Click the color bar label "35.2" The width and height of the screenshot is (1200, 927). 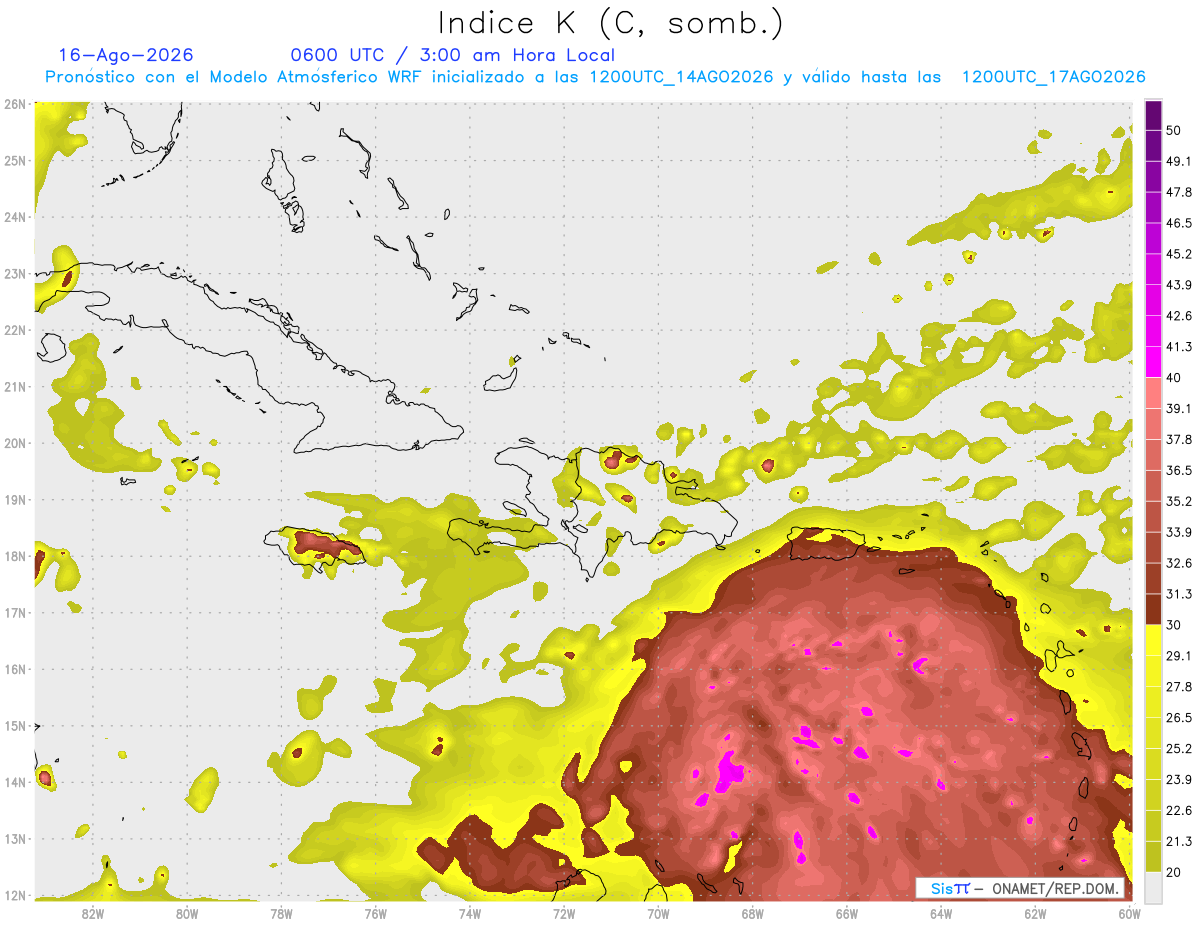[1179, 501]
